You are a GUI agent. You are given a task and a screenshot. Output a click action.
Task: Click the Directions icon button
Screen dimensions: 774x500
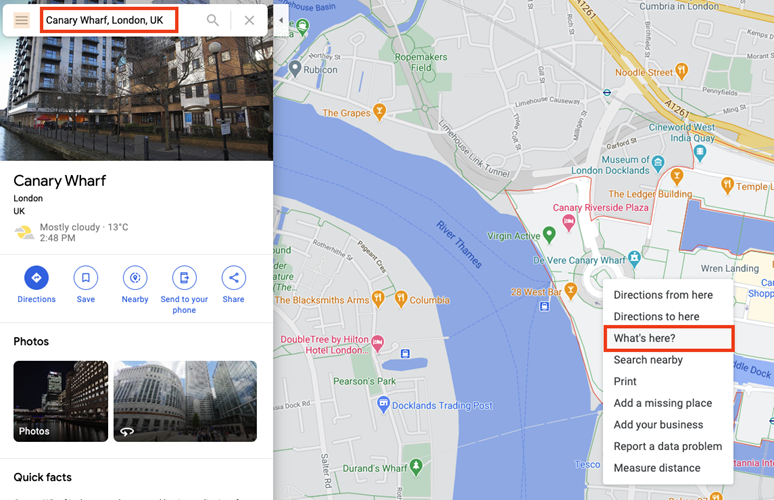37,277
